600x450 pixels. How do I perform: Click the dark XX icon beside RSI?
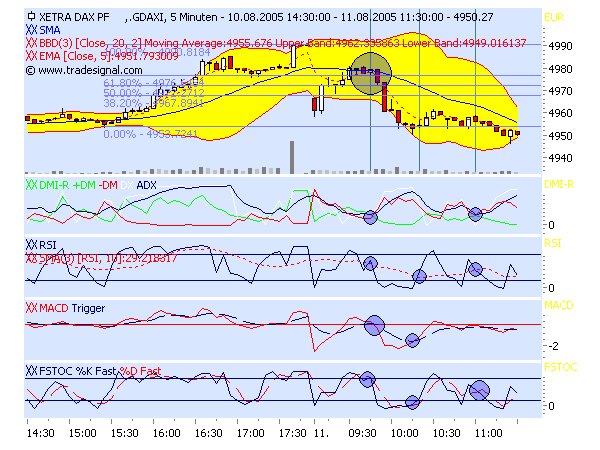(x=32, y=245)
